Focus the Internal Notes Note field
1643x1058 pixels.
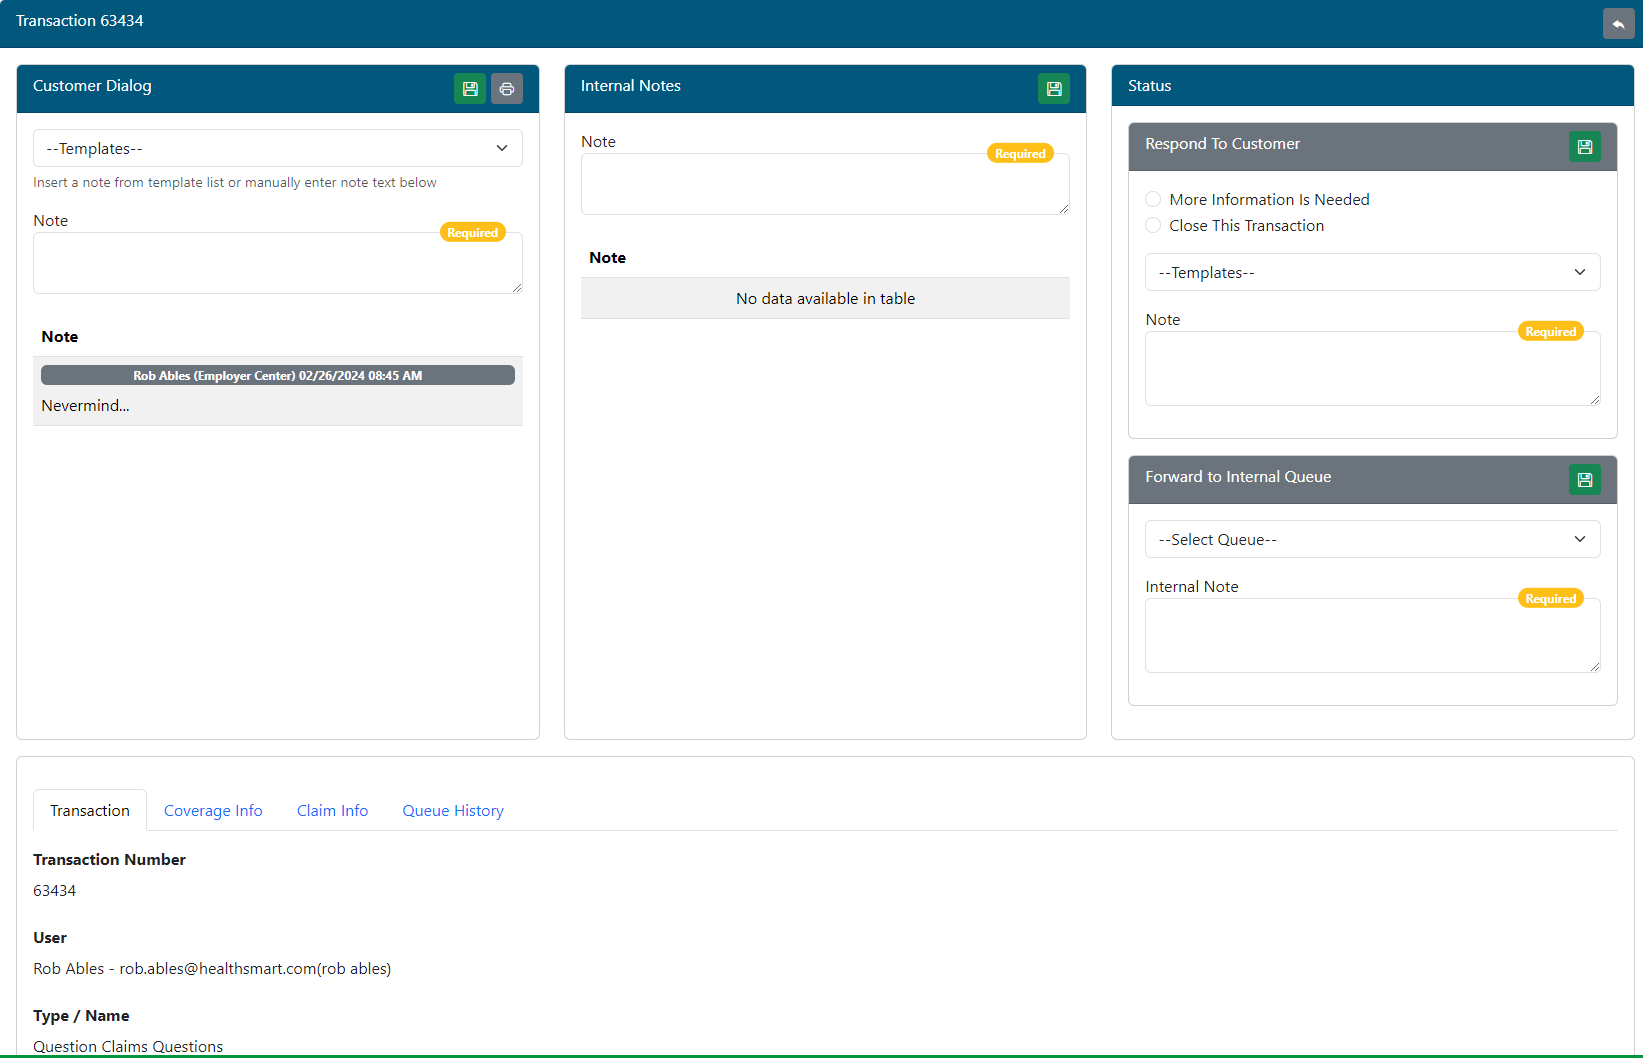[824, 185]
